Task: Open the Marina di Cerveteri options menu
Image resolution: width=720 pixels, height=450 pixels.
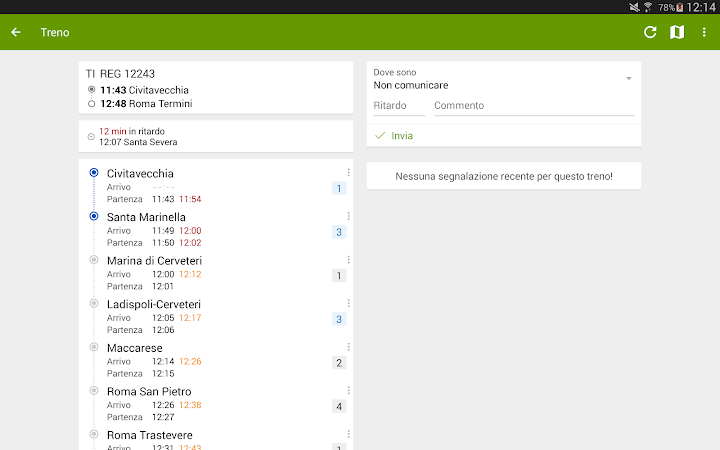Action: point(349,259)
